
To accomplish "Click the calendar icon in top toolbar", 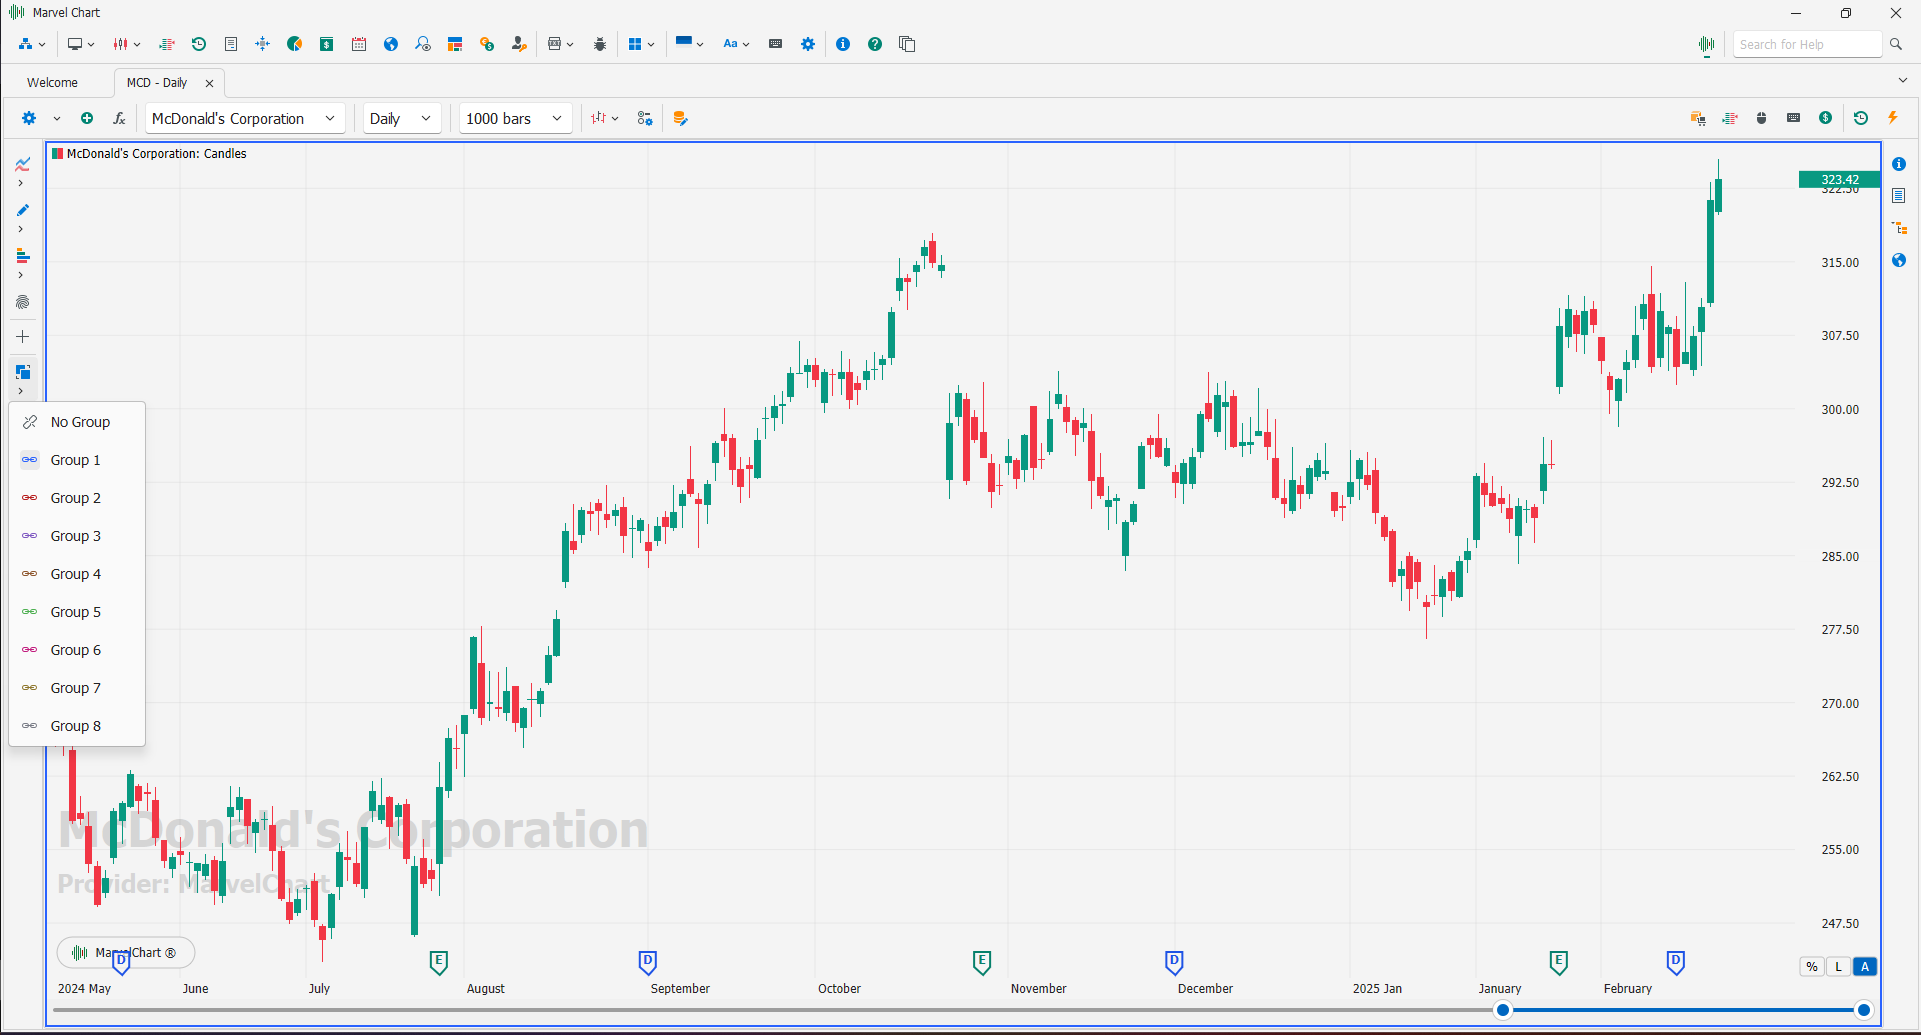I will pos(359,44).
